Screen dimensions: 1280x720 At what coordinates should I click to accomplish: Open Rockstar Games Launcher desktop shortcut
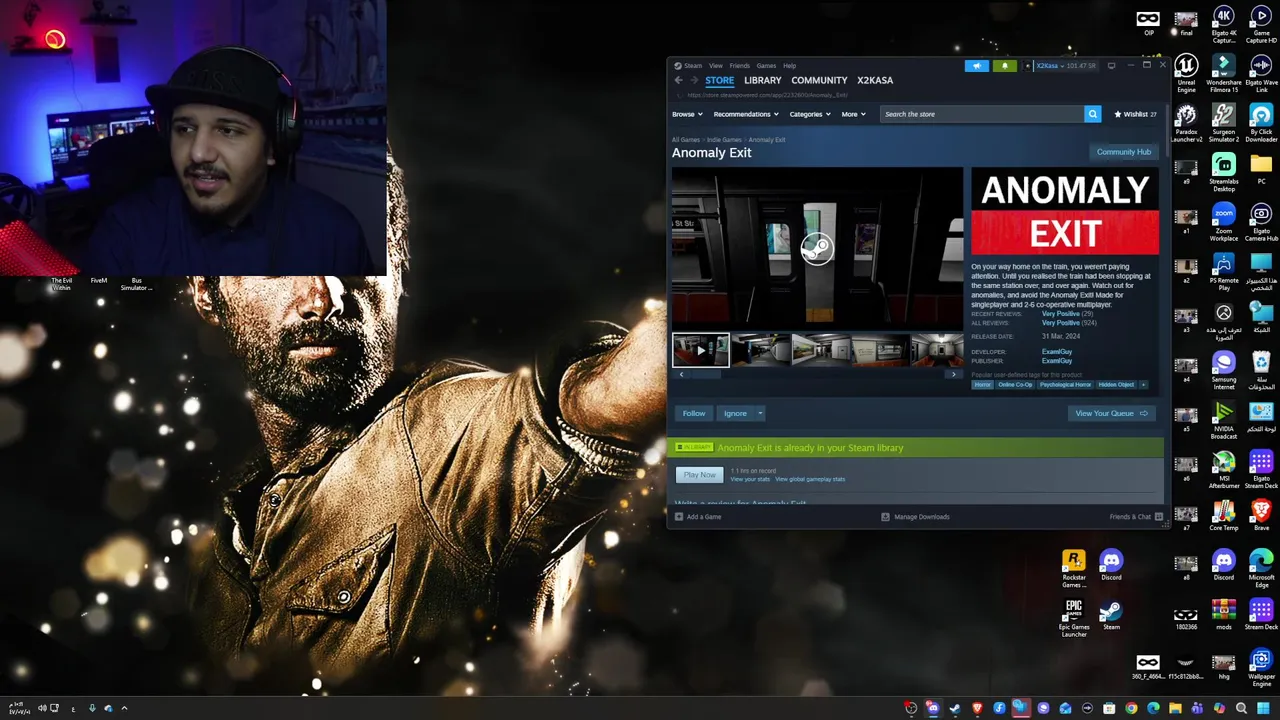tap(1074, 568)
